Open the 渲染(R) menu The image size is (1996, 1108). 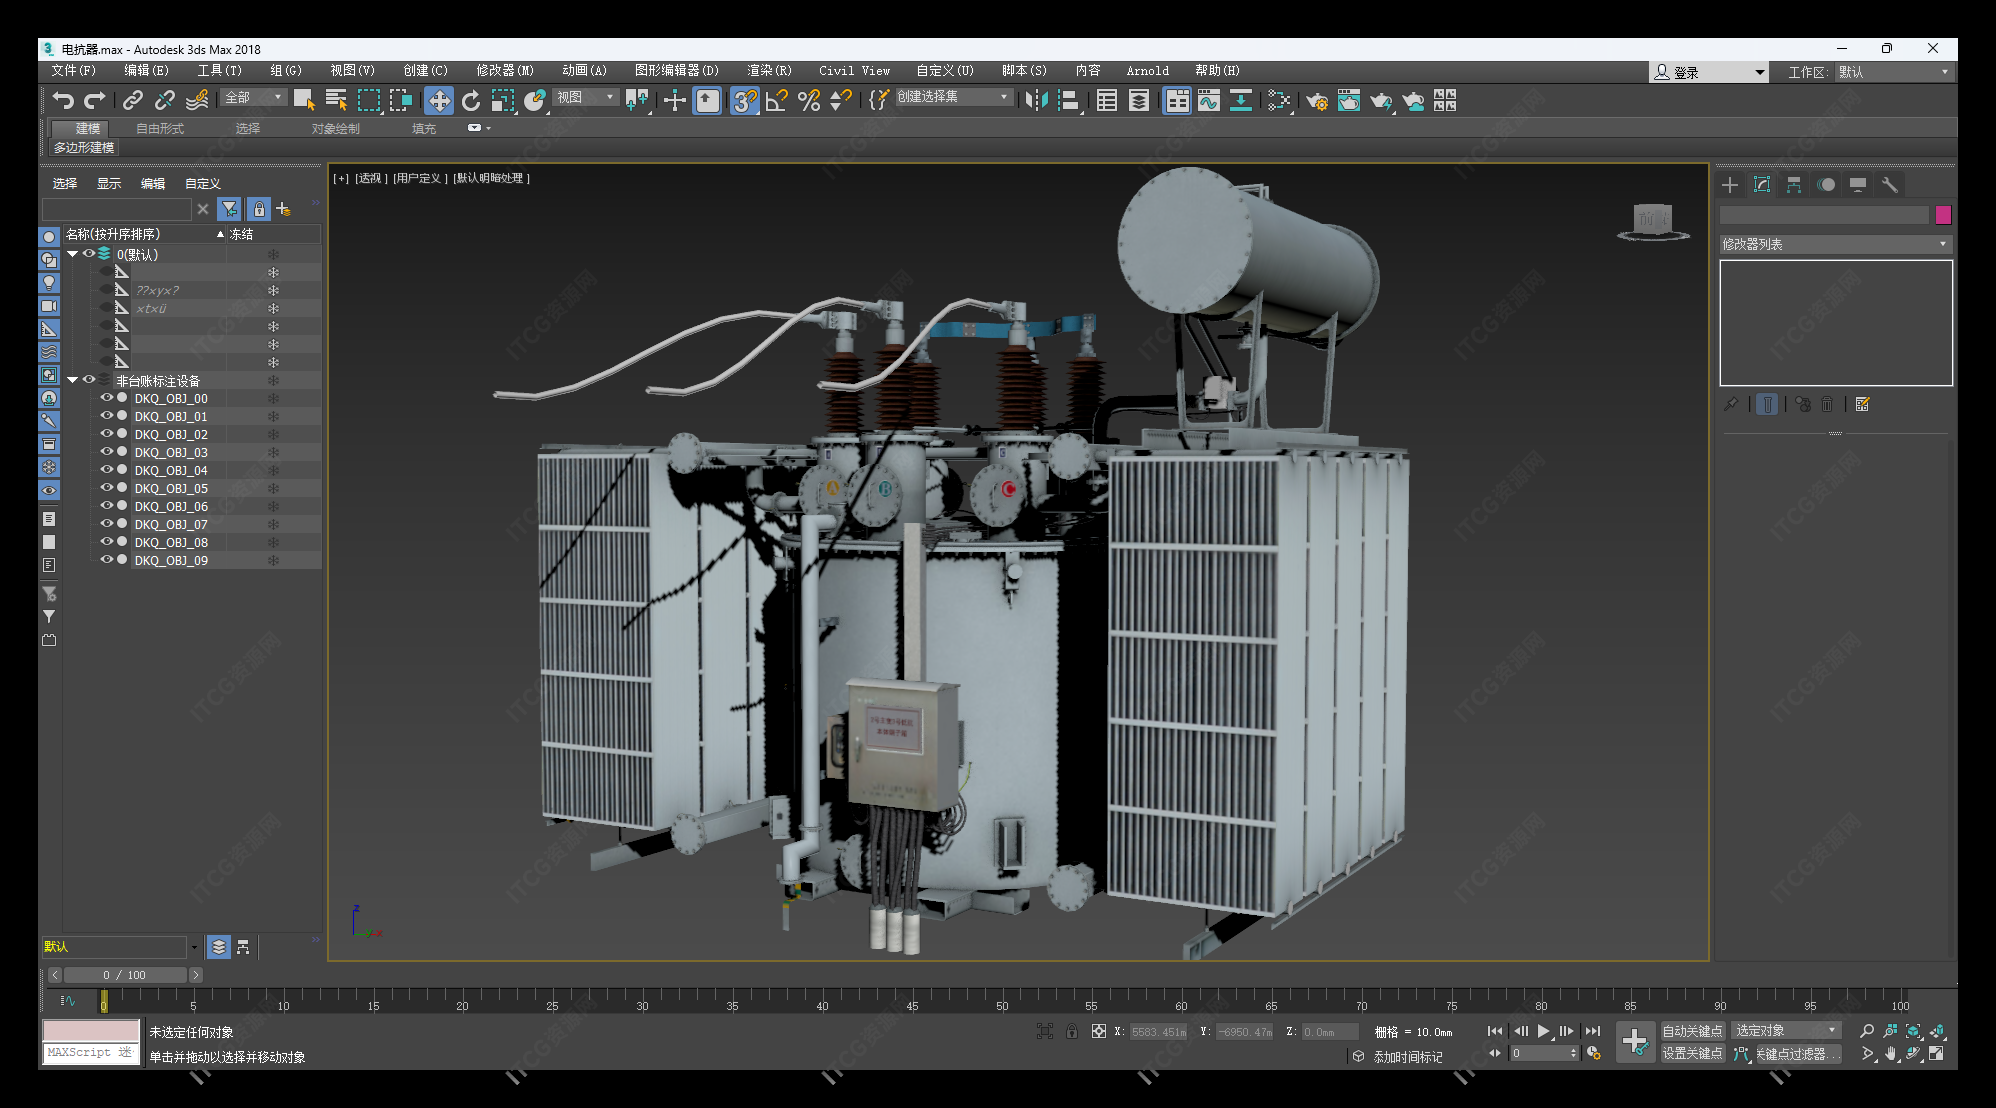[x=768, y=71]
